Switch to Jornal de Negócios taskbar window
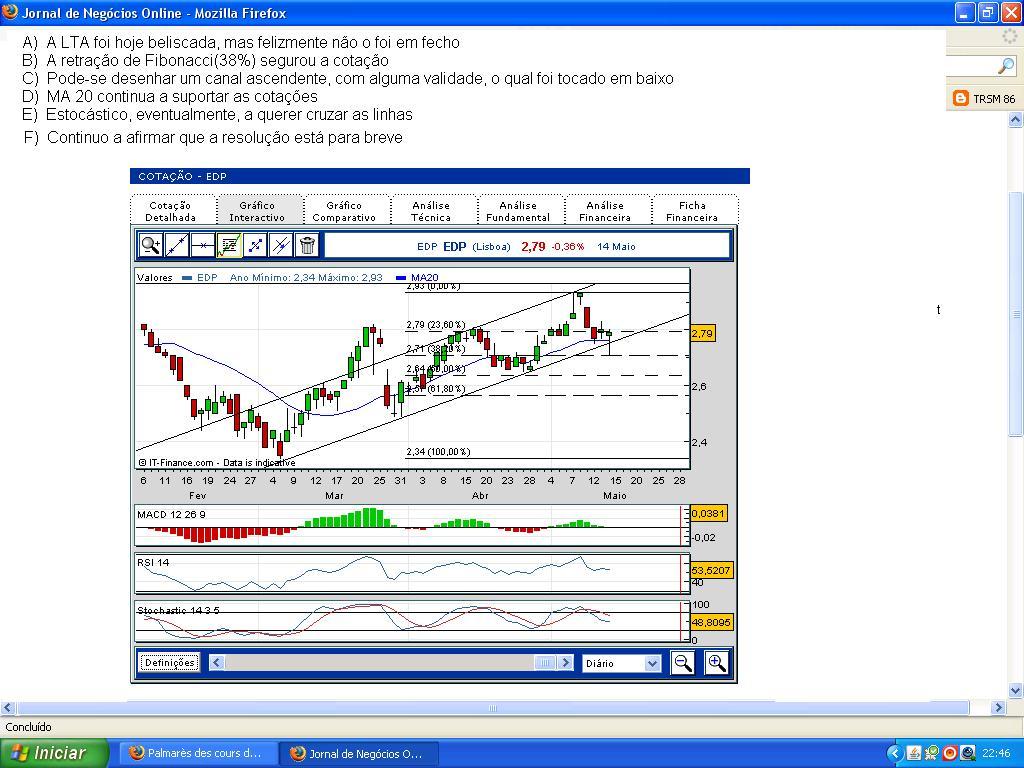This screenshot has height=768, width=1024. (x=358, y=754)
